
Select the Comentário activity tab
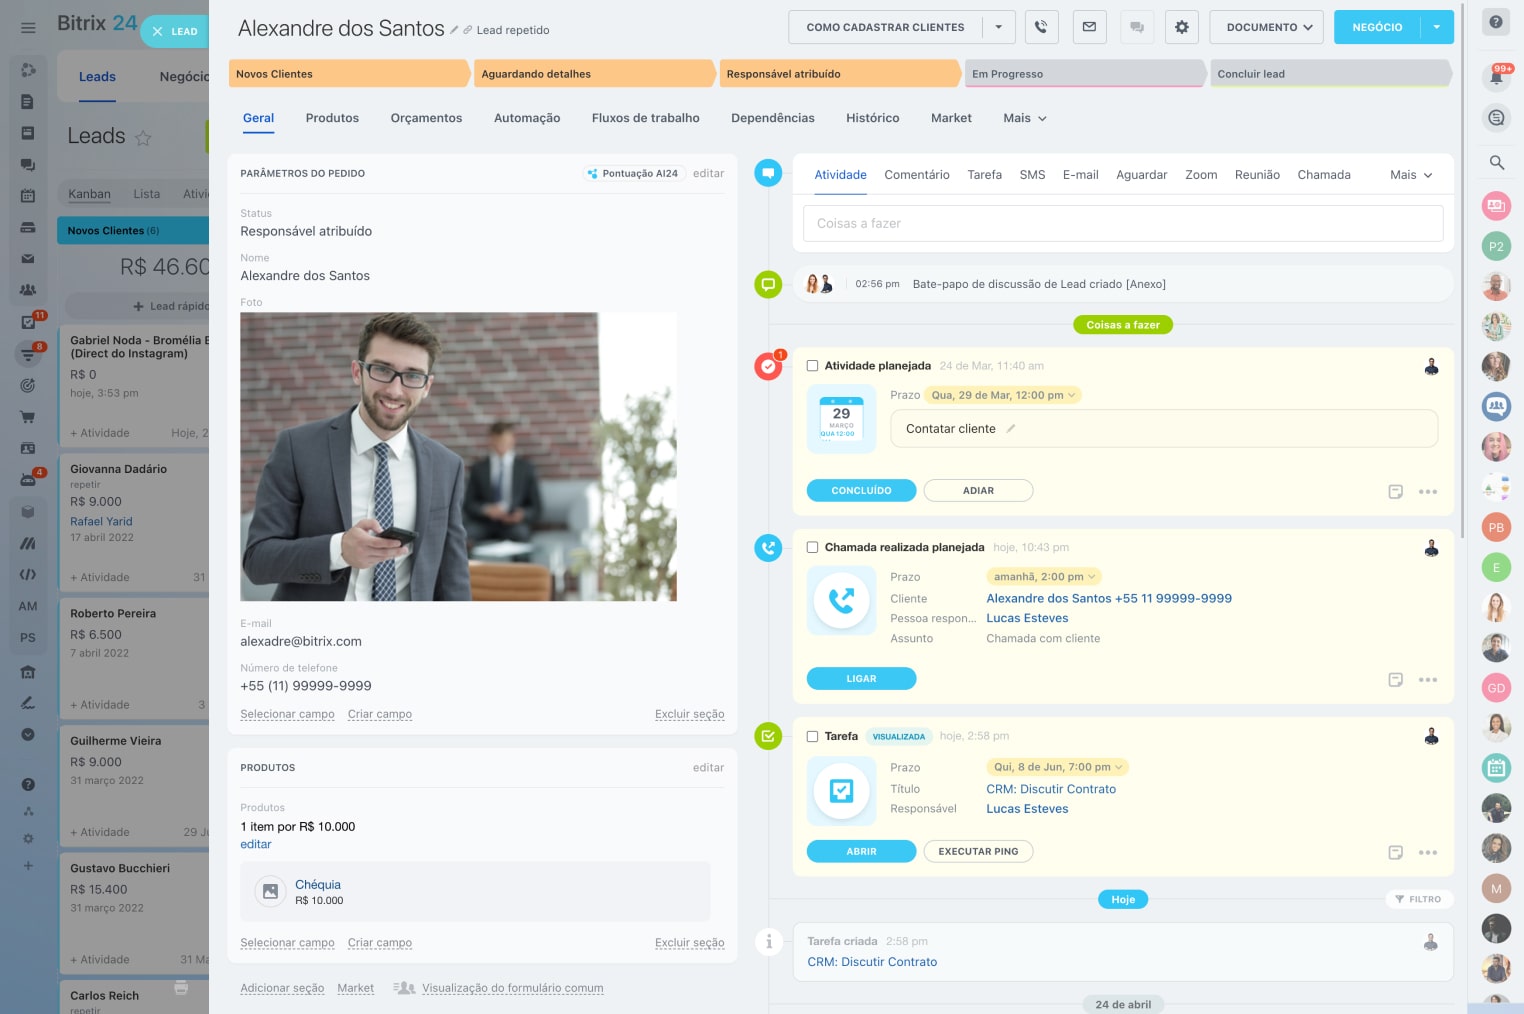(916, 175)
